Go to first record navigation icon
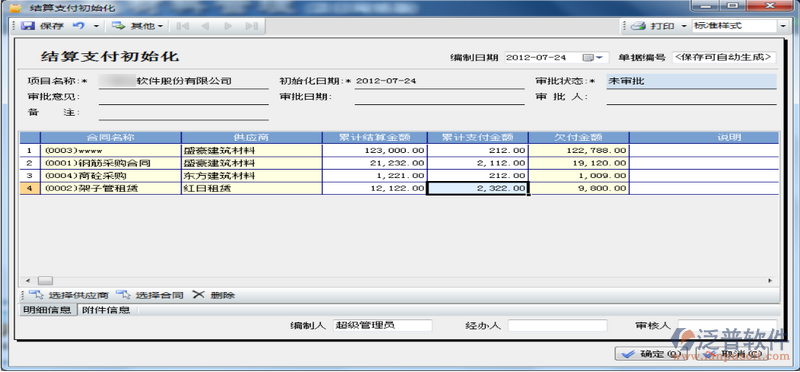Image resolution: width=800 pixels, height=372 pixels. tap(182, 26)
